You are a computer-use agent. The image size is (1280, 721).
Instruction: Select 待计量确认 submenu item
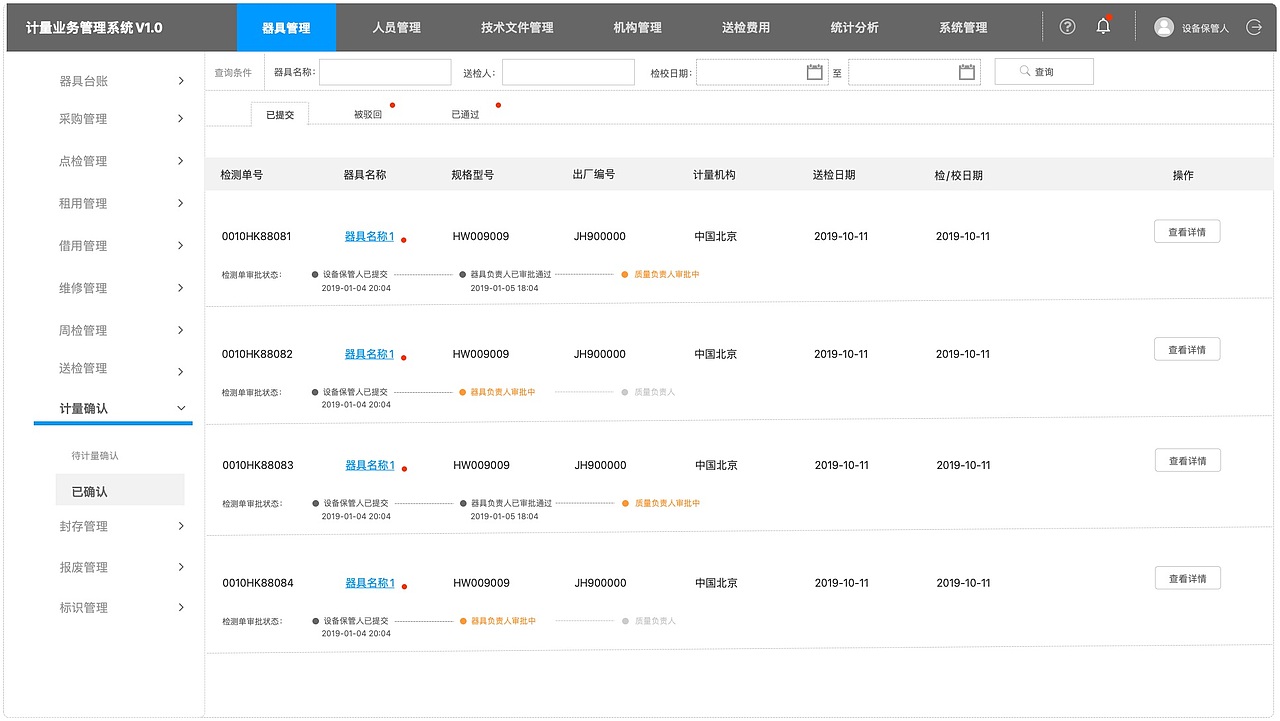point(95,456)
